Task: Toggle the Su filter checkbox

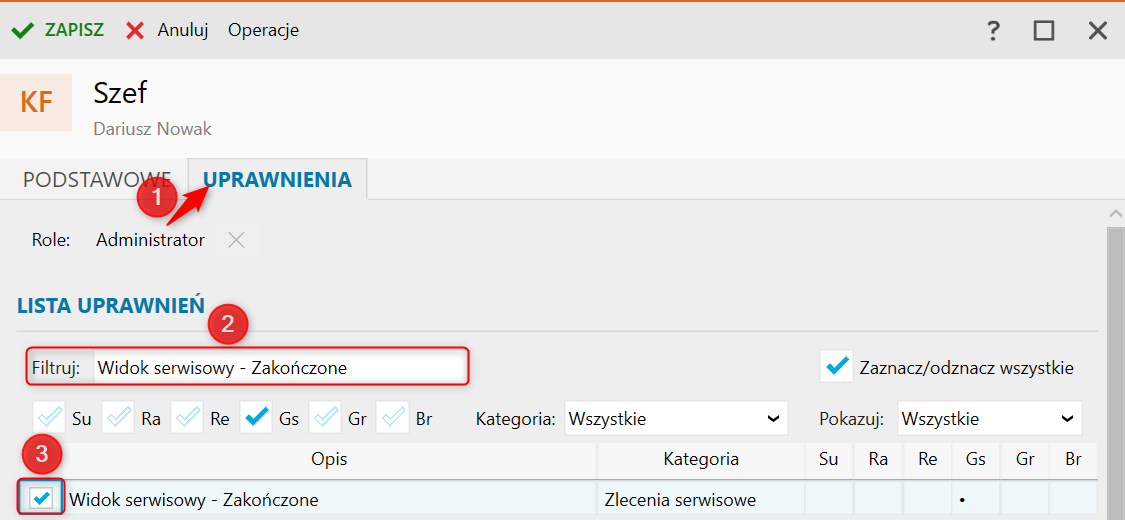Action: (50, 418)
